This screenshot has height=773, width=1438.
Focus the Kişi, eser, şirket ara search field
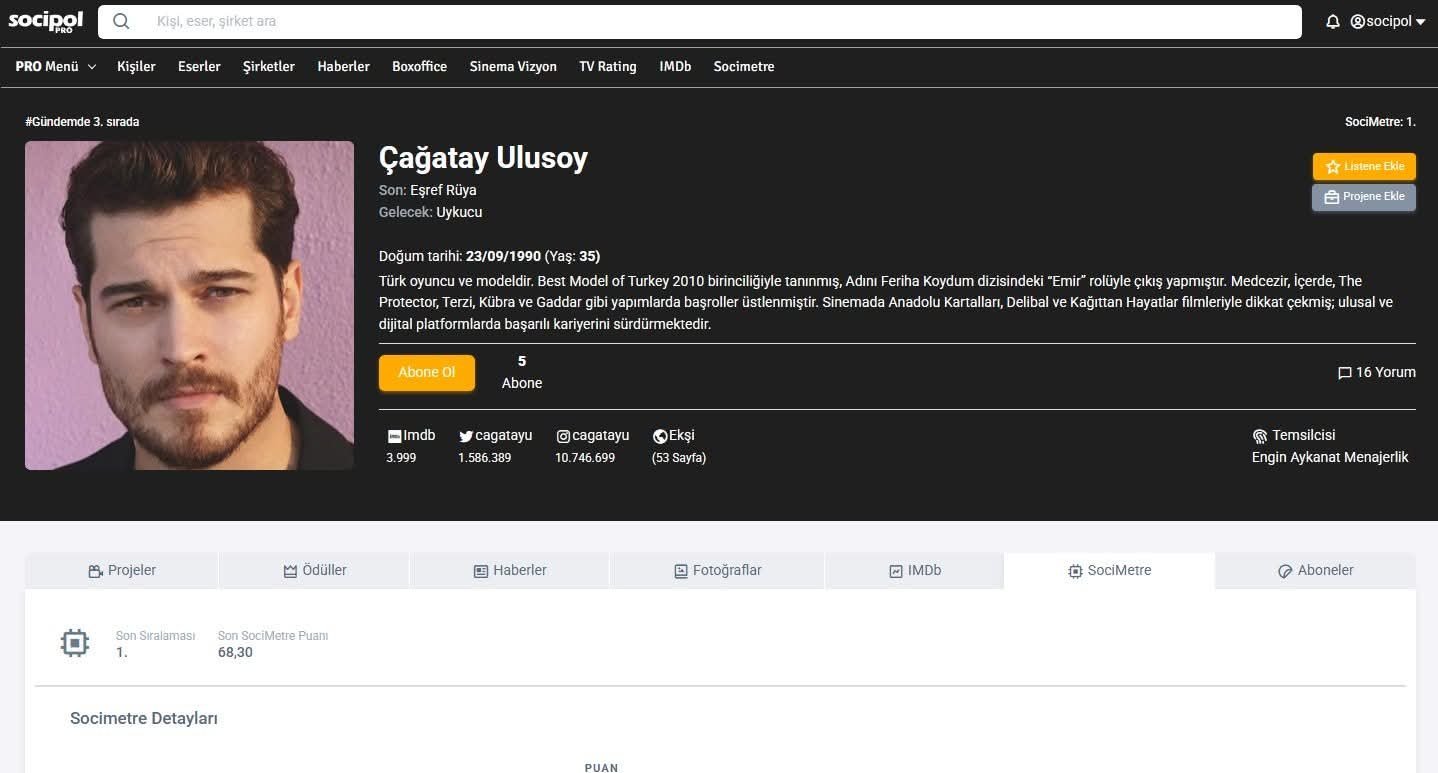[x=700, y=21]
